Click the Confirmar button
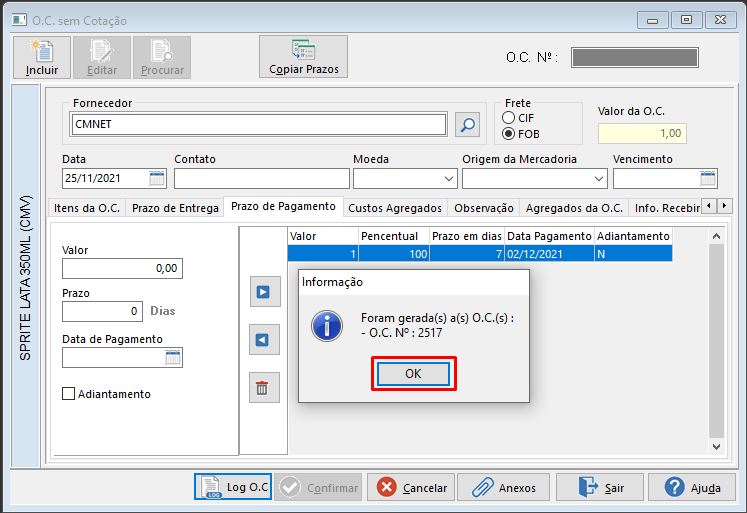 click(x=318, y=487)
